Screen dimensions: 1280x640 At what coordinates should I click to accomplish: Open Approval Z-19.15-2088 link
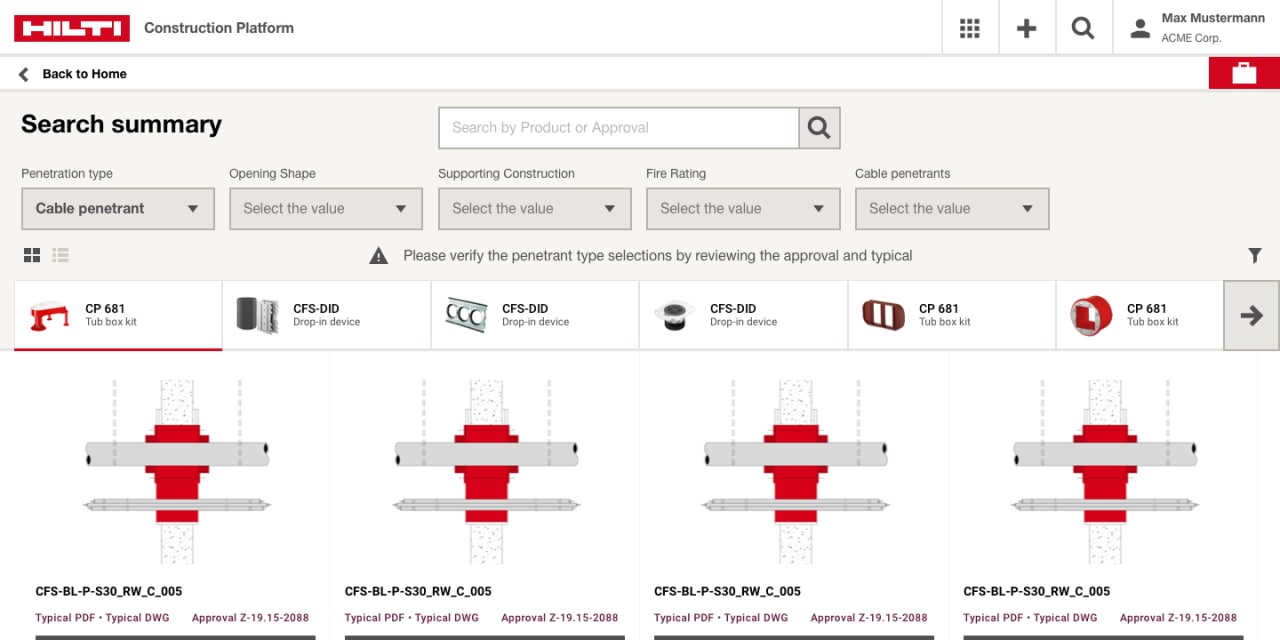pyautogui.click(x=250, y=617)
